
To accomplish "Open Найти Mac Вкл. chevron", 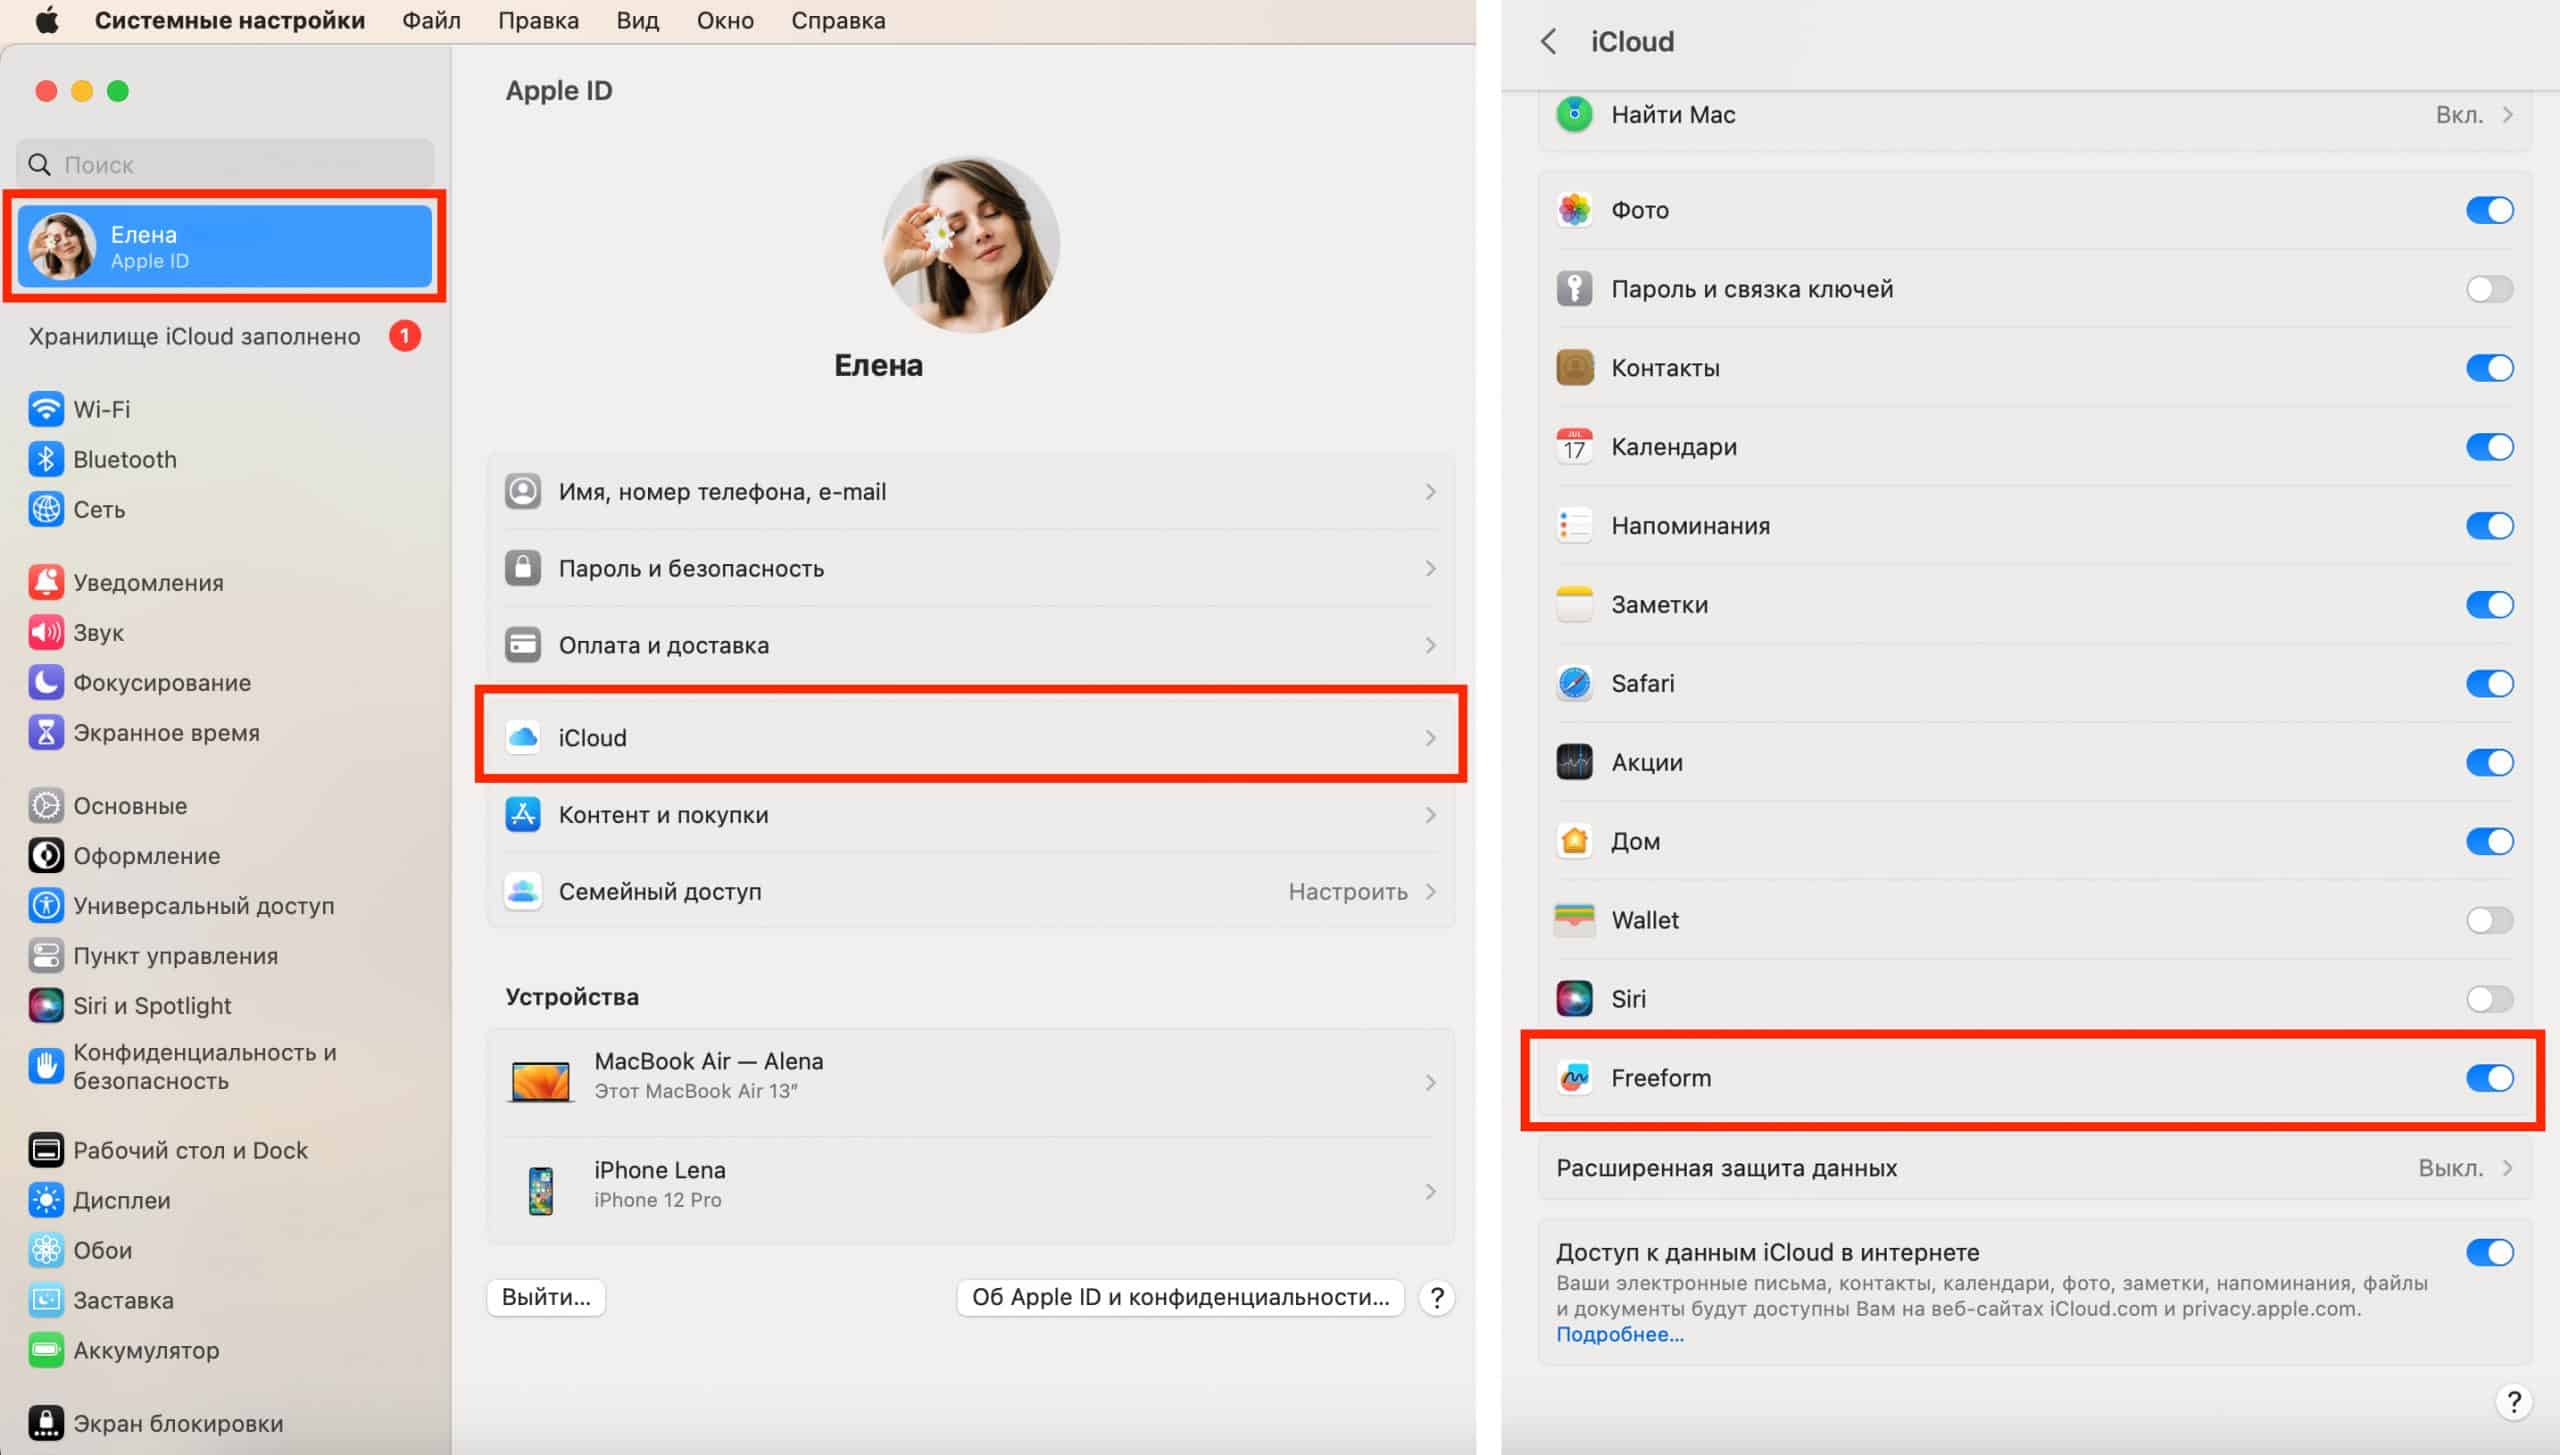I will tap(2507, 114).
